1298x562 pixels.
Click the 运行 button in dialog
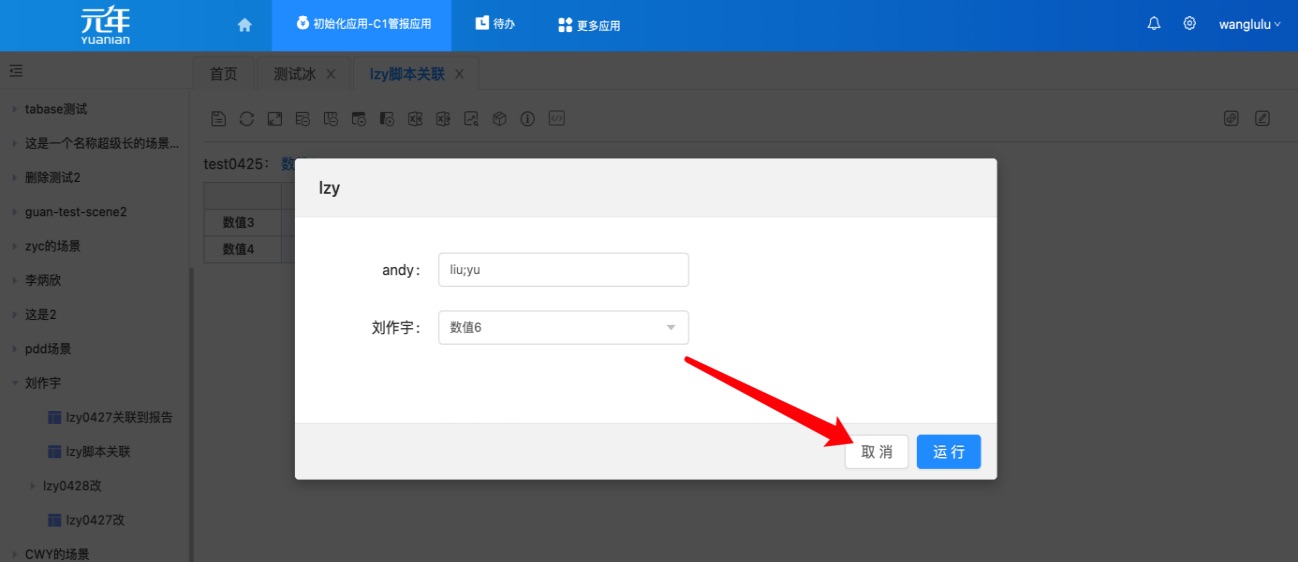[x=948, y=452]
